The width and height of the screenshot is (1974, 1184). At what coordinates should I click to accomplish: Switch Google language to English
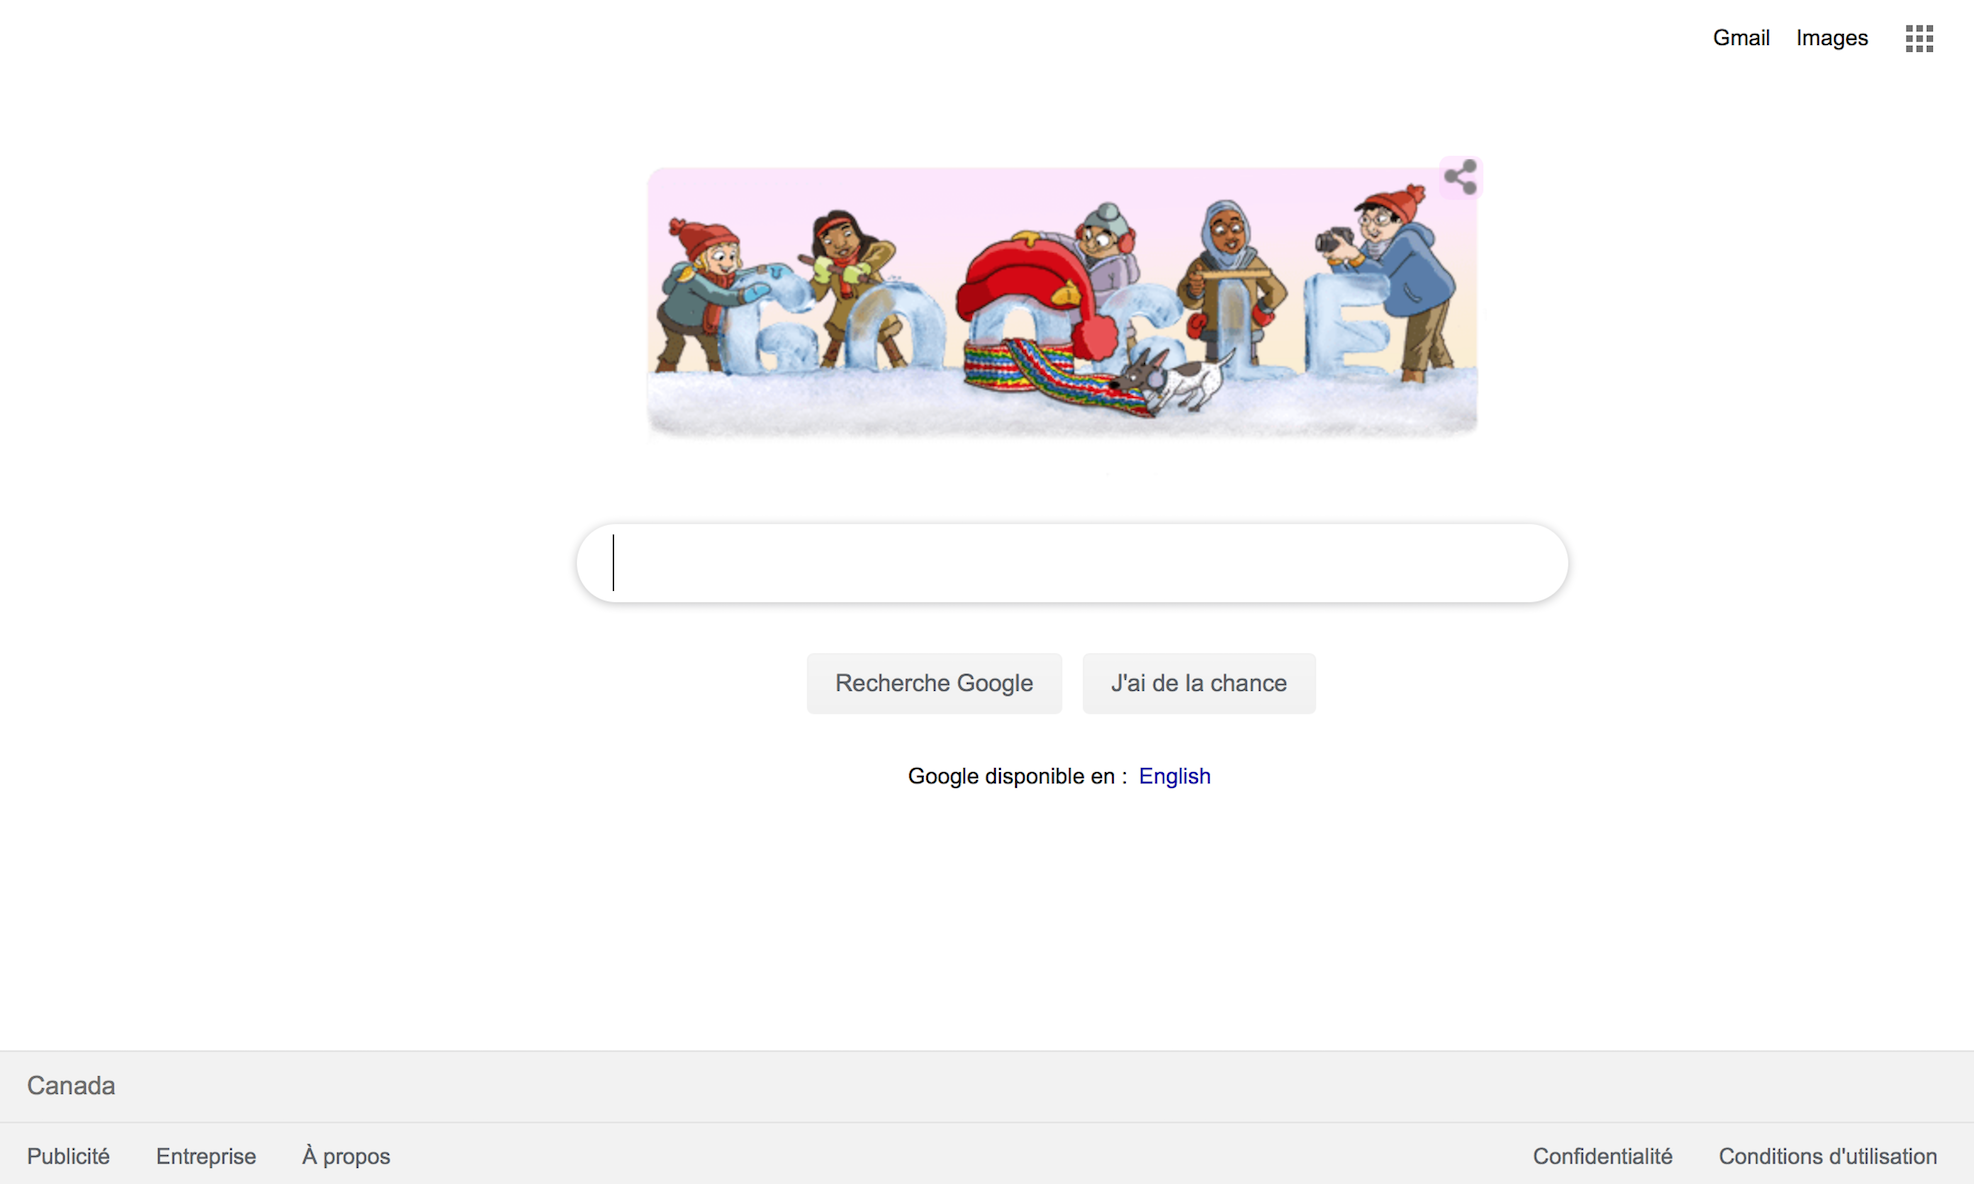[x=1175, y=776]
